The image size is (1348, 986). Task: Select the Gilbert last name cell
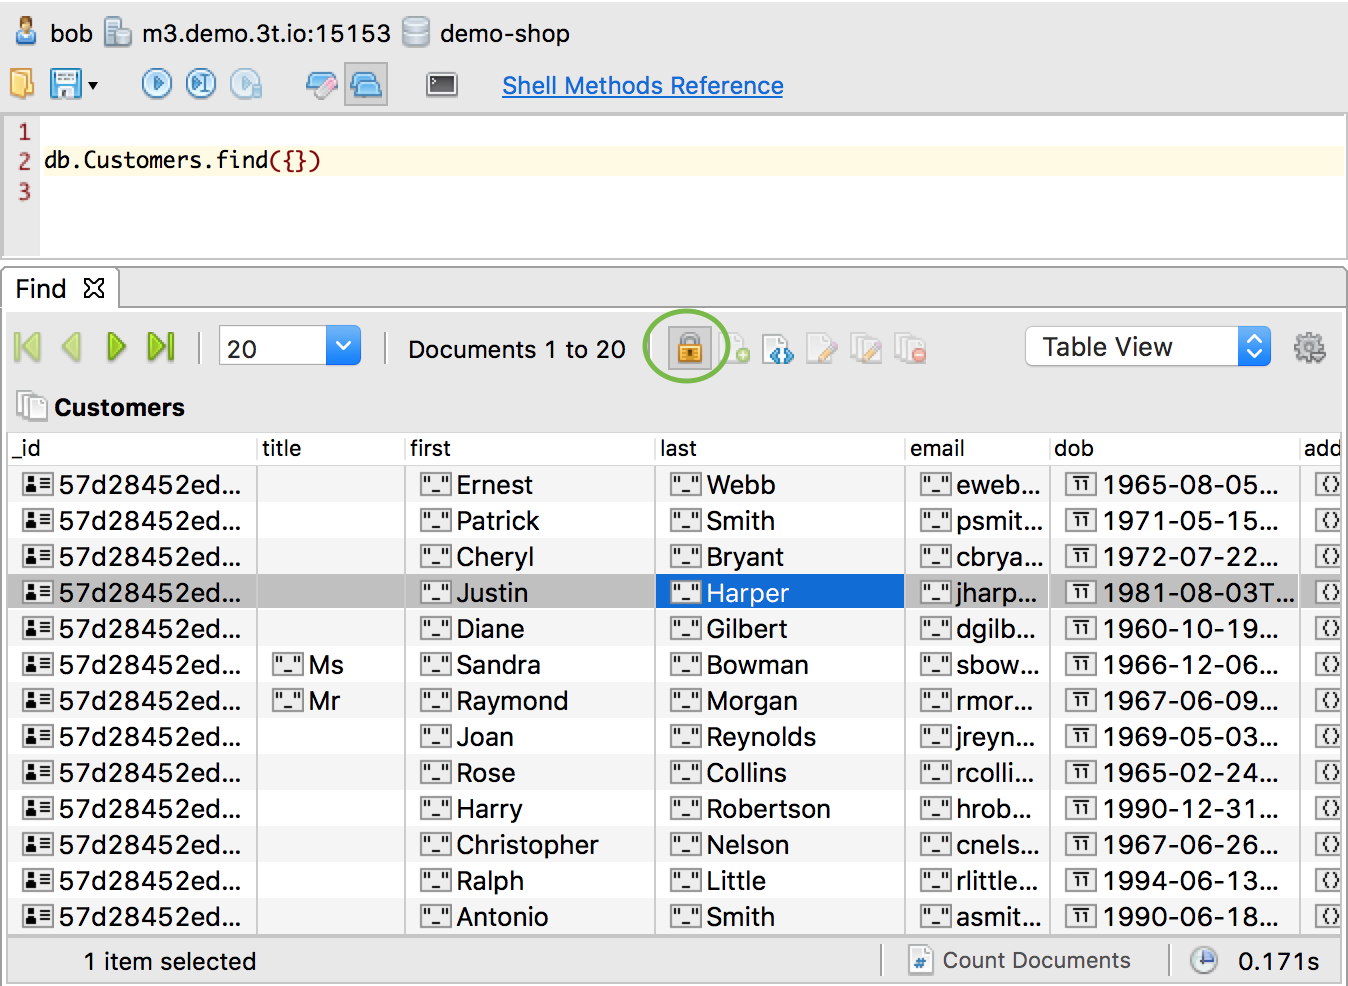pos(780,629)
